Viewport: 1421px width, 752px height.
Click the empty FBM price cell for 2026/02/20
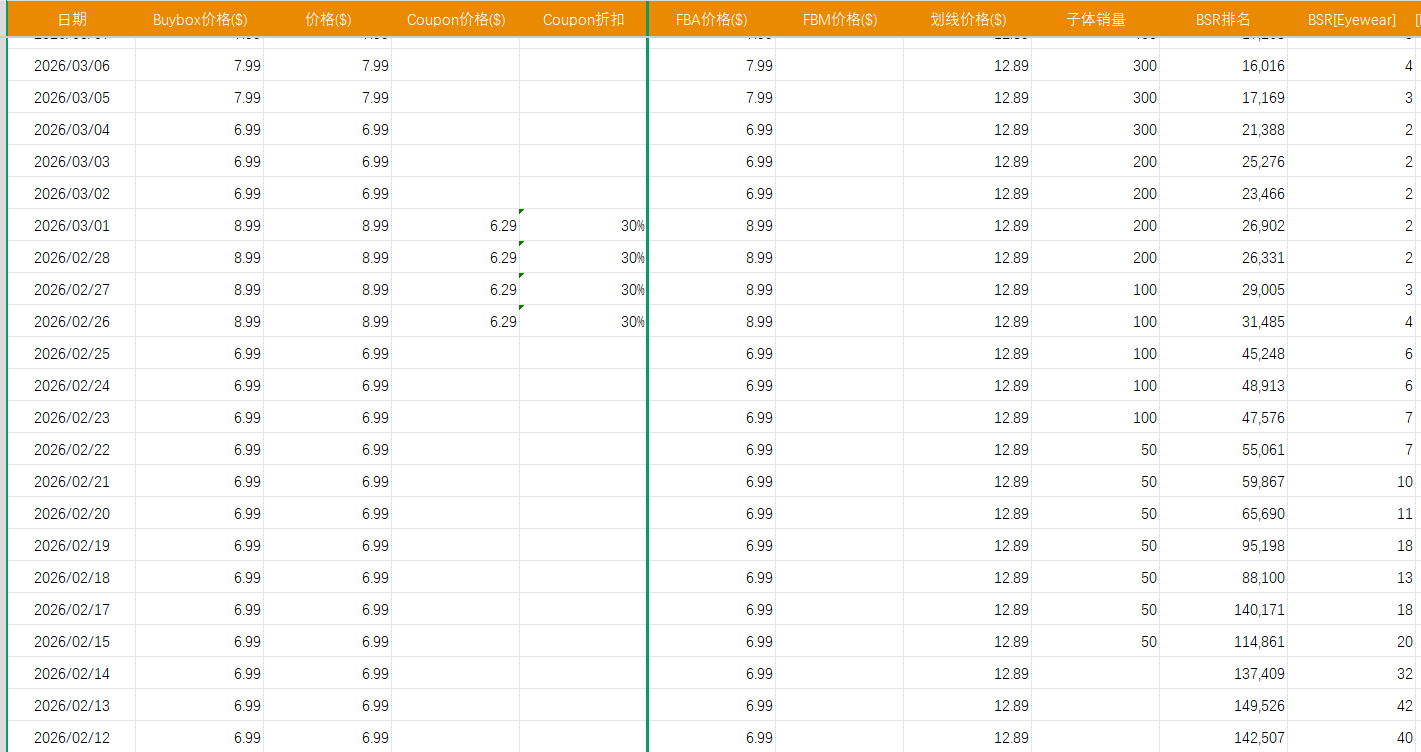[x=840, y=514]
